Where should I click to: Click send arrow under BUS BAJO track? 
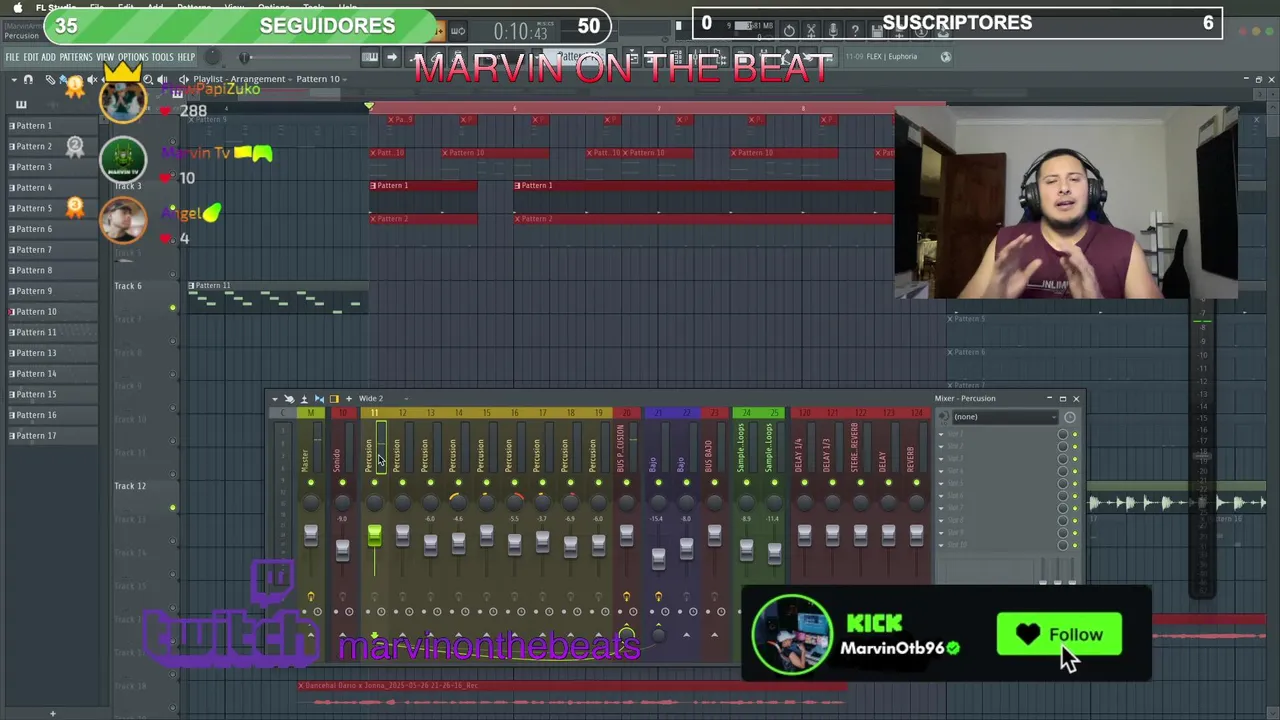click(714, 635)
